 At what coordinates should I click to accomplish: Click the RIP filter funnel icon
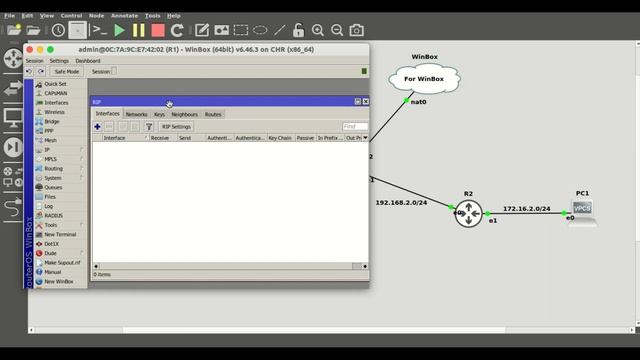pyautogui.click(x=149, y=127)
